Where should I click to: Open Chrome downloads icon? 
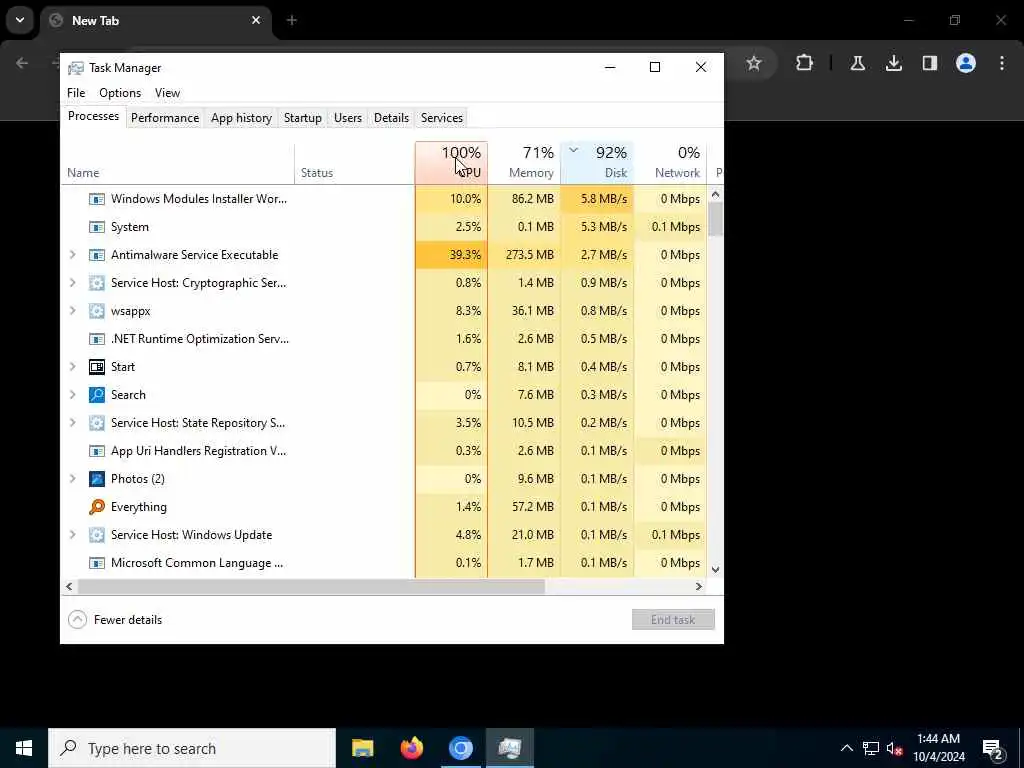point(894,63)
